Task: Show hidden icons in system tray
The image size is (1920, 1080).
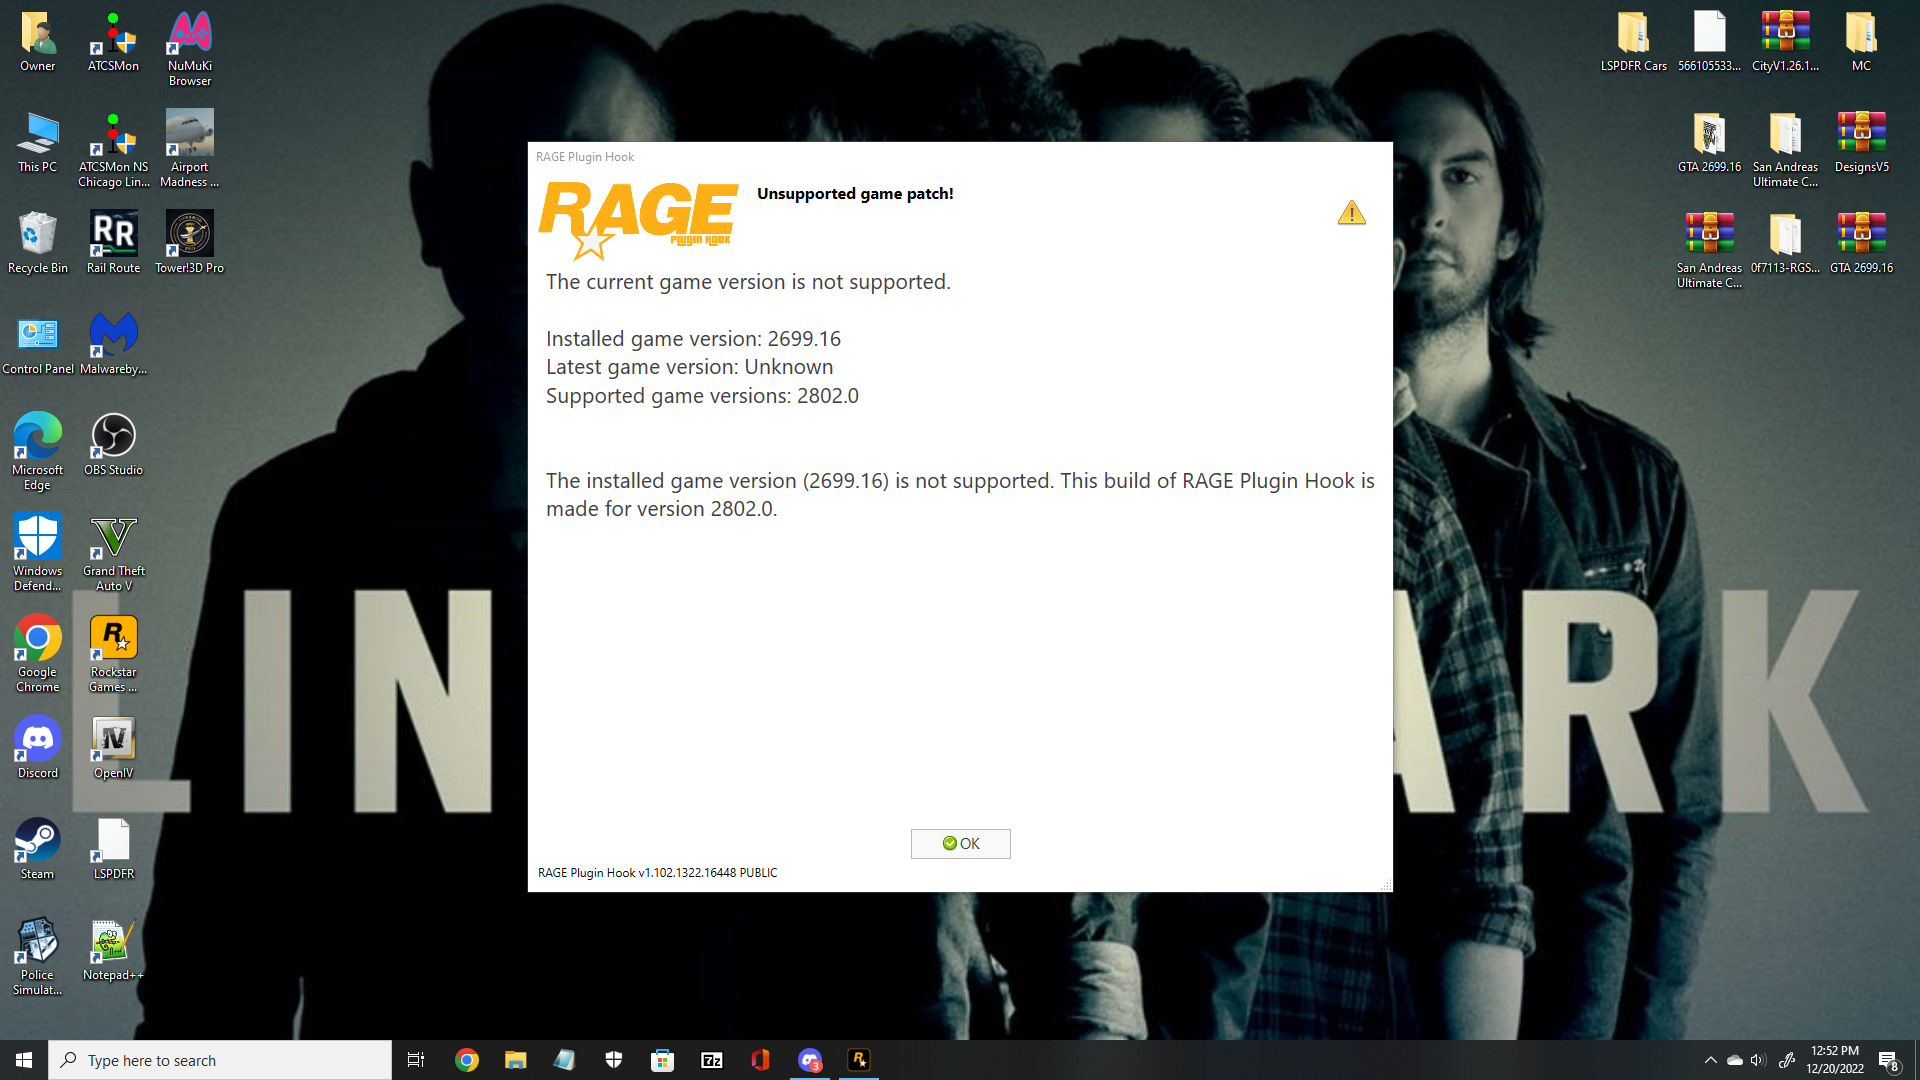Action: point(1710,1060)
